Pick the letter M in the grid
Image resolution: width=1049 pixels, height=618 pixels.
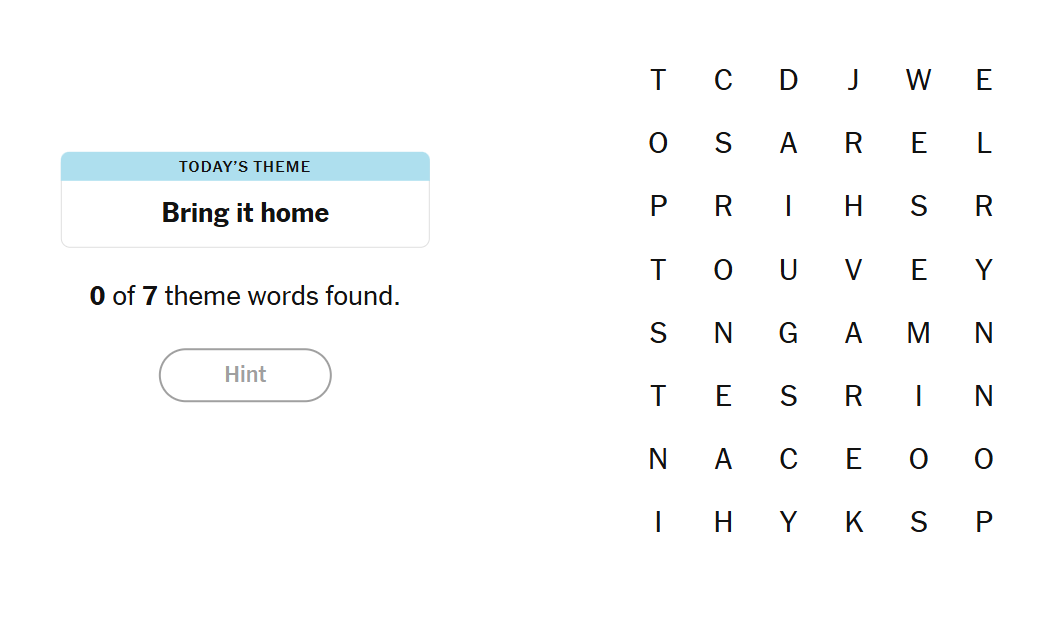point(918,333)
